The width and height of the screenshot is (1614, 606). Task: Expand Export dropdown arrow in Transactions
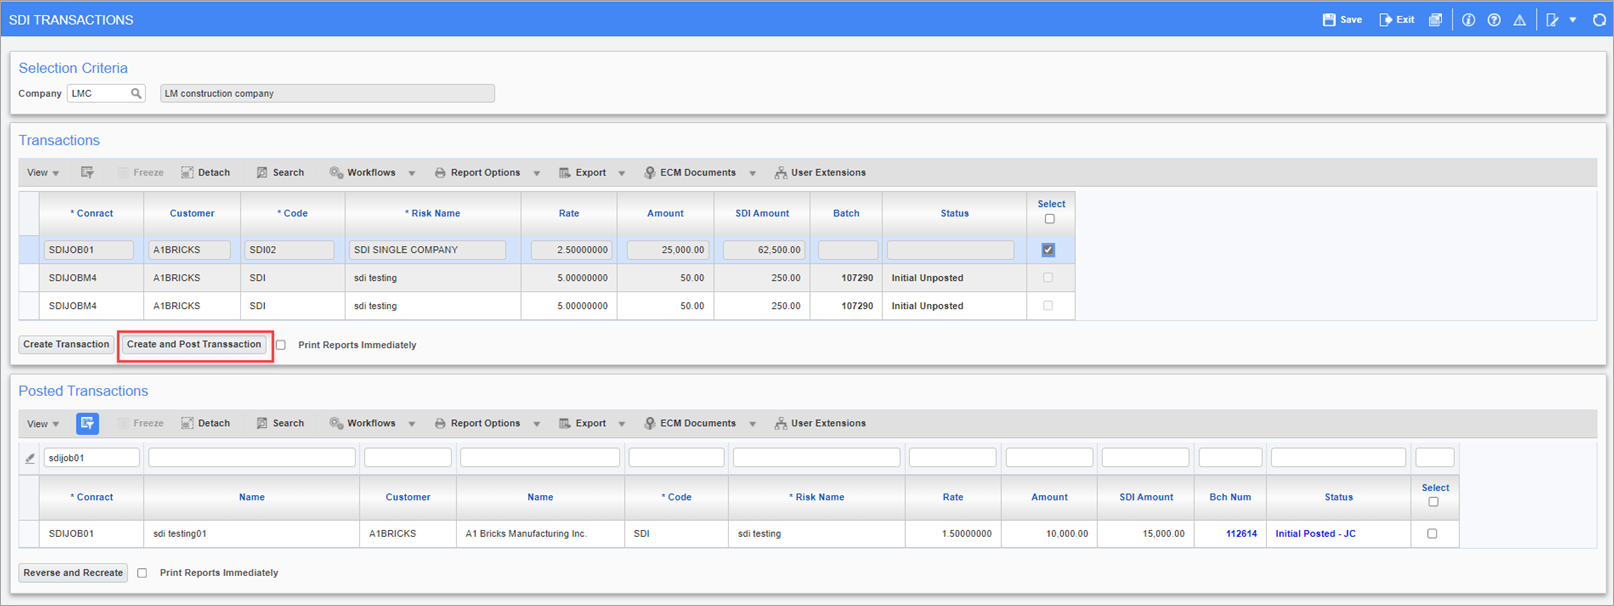622,174
